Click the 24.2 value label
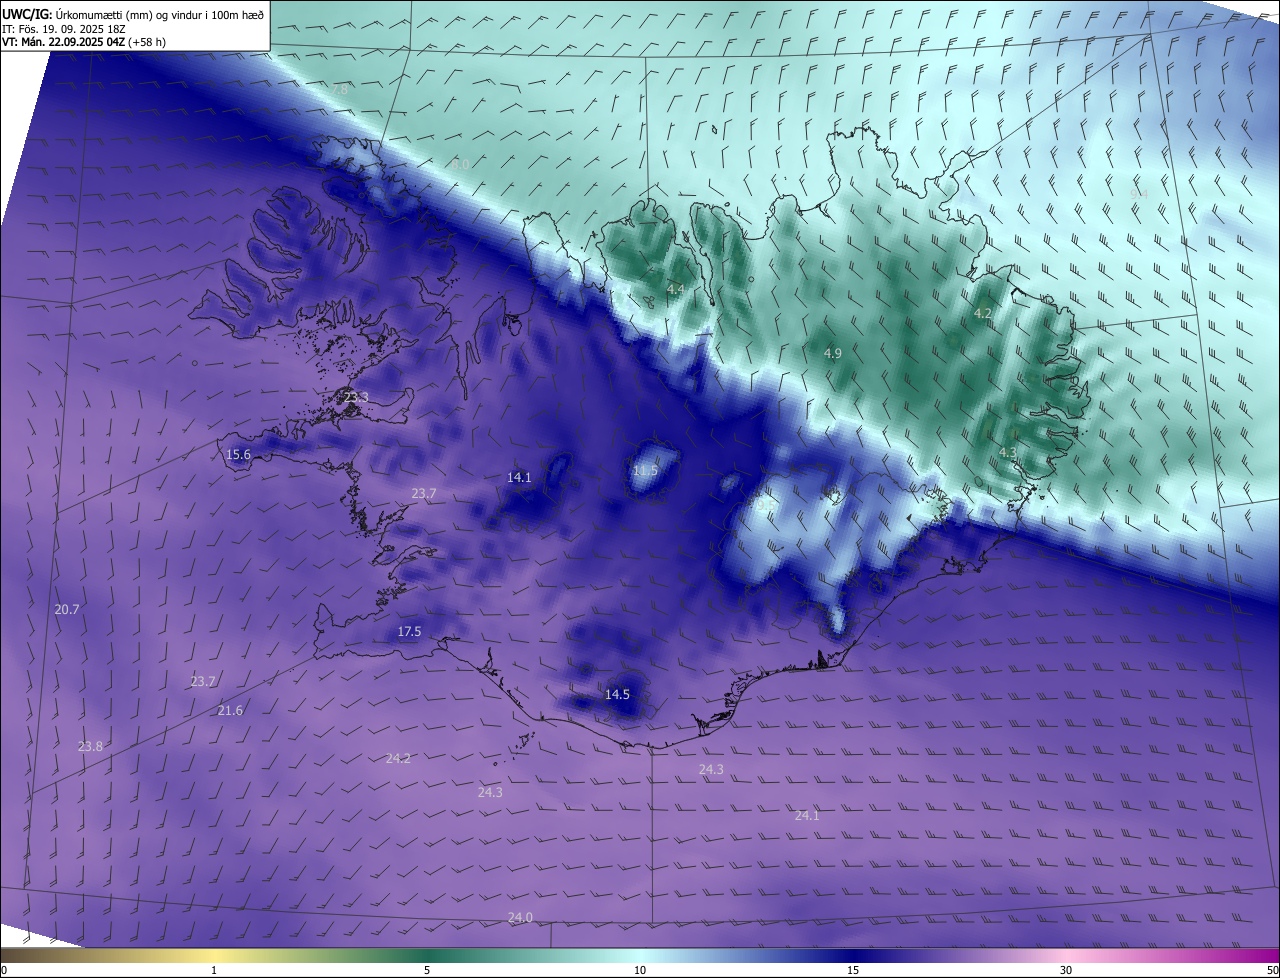 [398, 758]
